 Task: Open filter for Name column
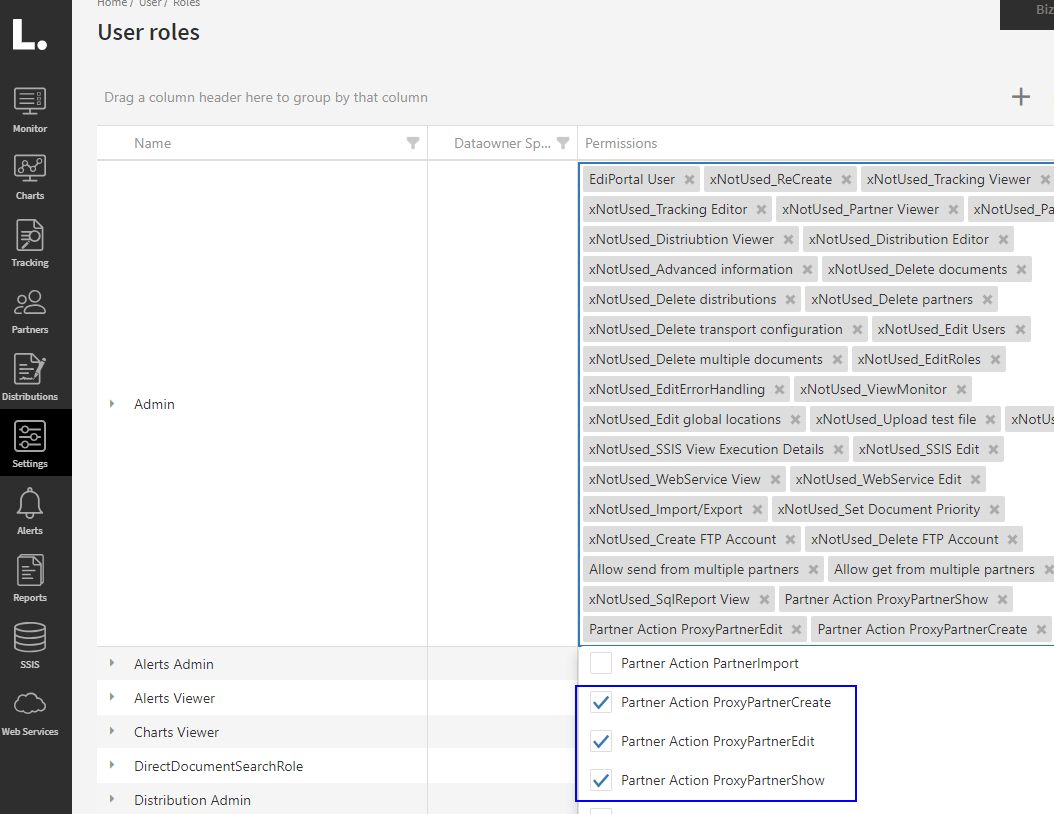coord(413,143)
